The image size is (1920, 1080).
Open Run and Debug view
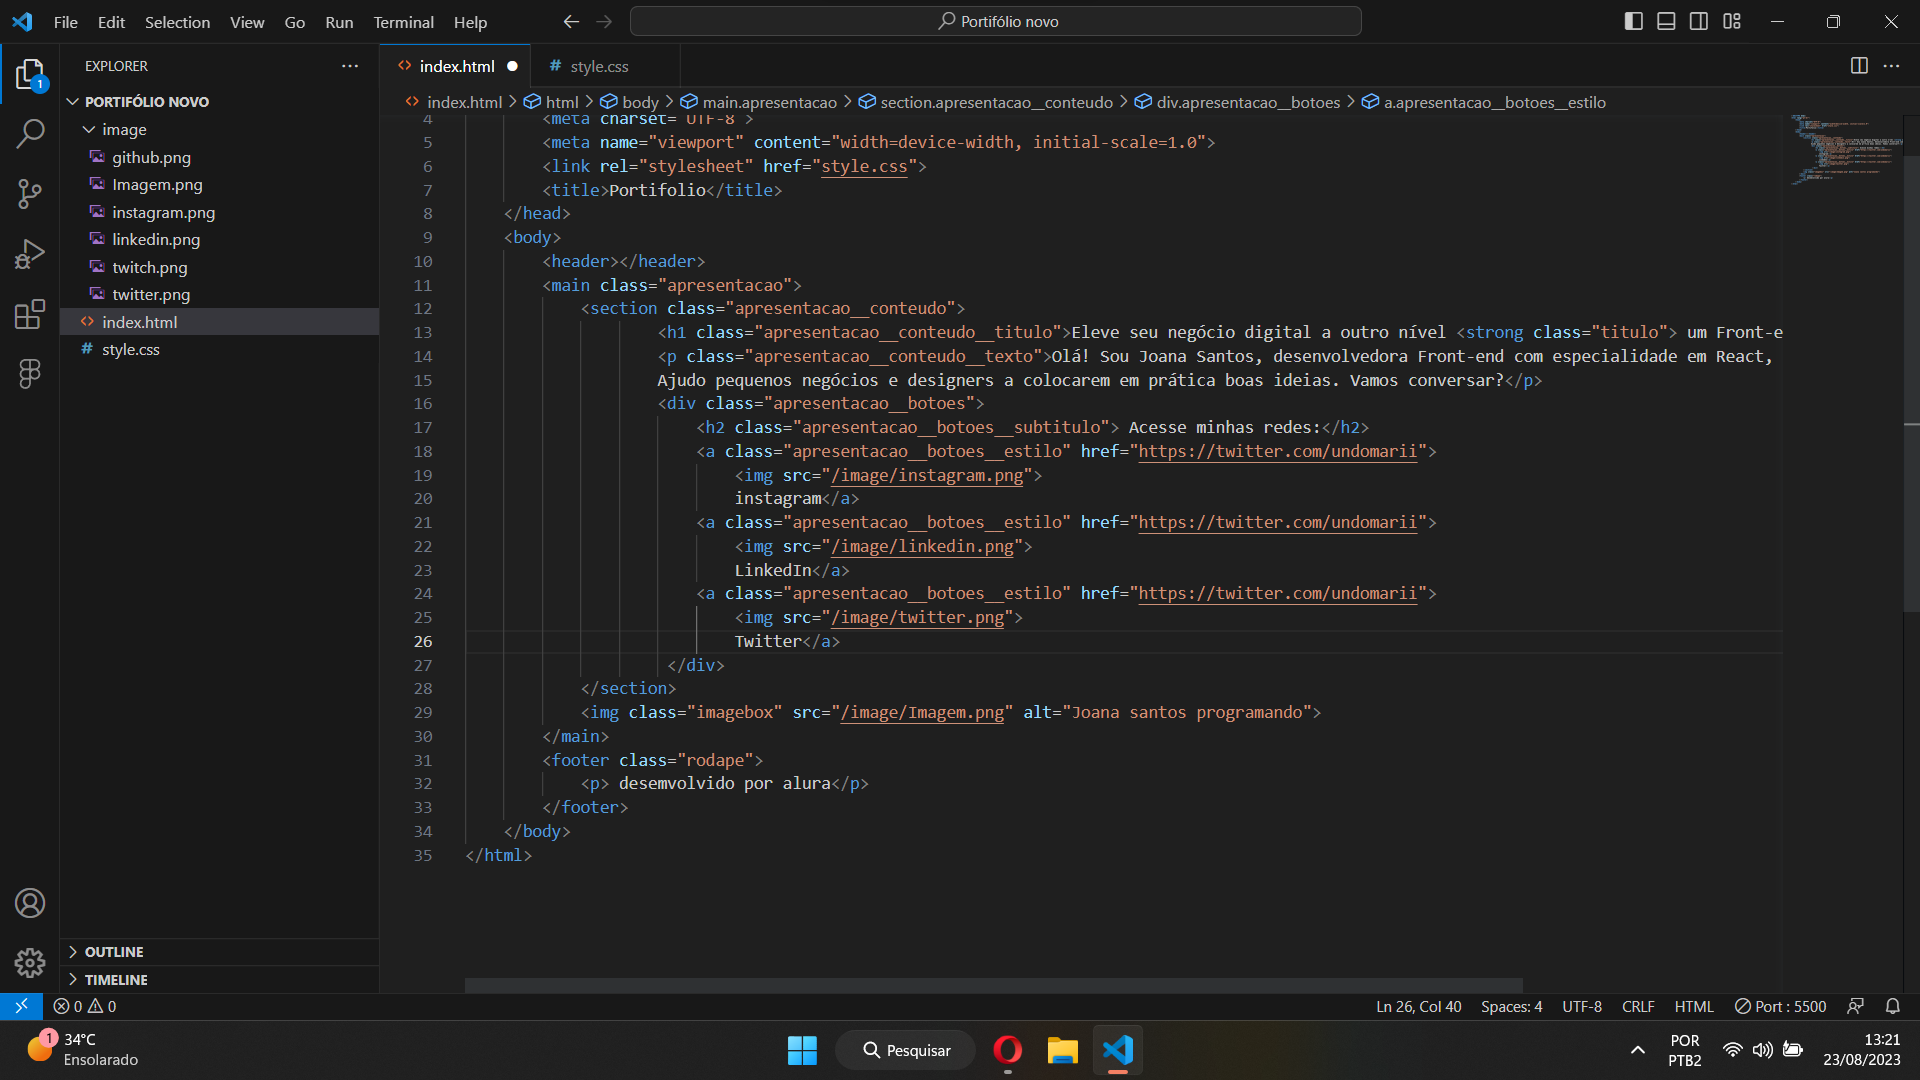(30, 254)
